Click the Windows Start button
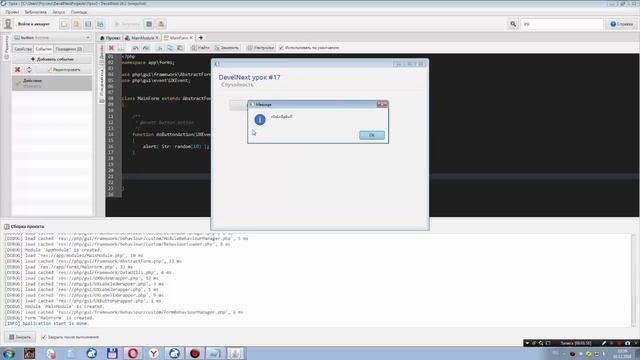 click(9, 353)
